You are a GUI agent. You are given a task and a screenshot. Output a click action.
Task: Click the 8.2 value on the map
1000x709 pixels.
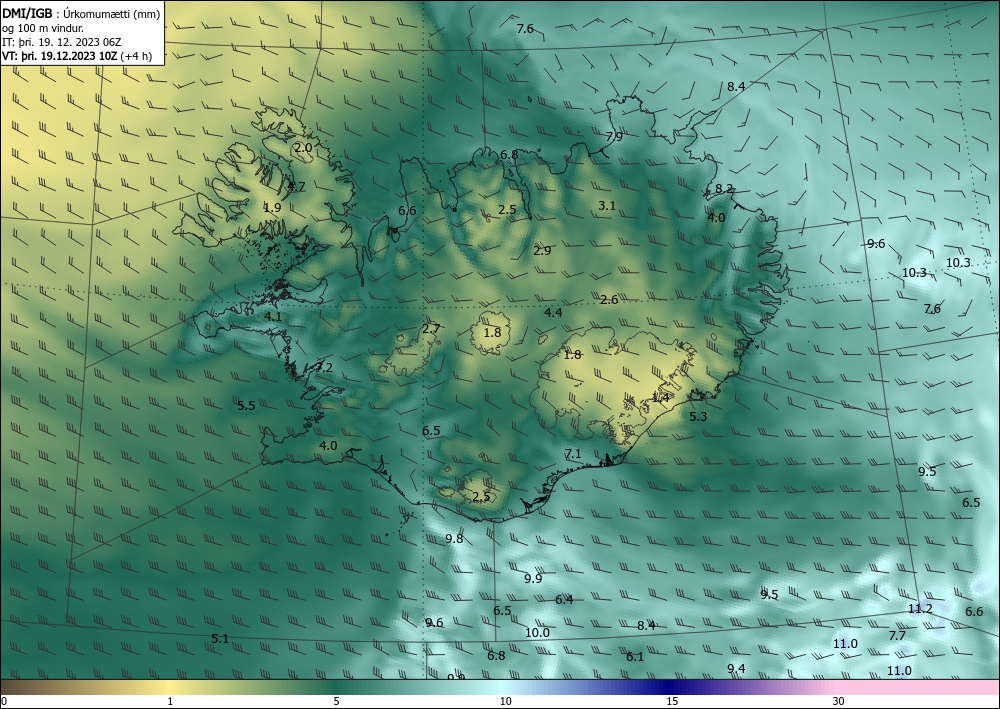click(x=724, y=189)
